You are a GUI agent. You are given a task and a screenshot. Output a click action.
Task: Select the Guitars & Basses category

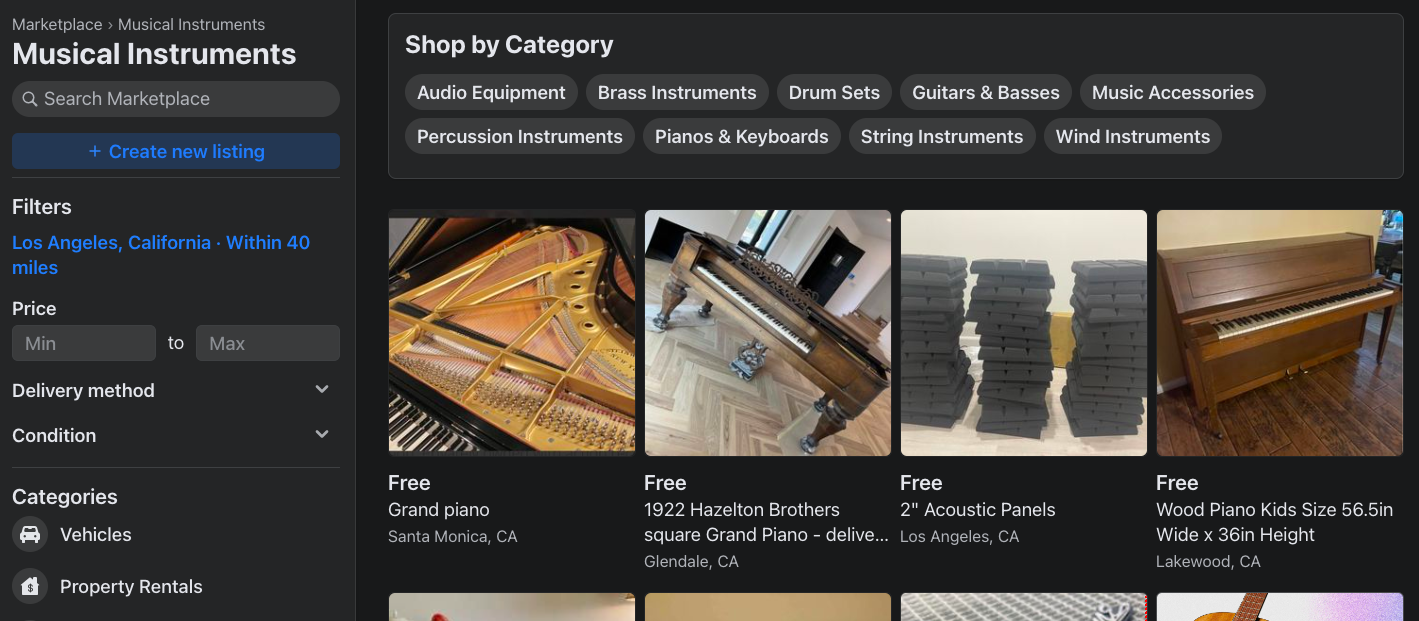point(985,92)
